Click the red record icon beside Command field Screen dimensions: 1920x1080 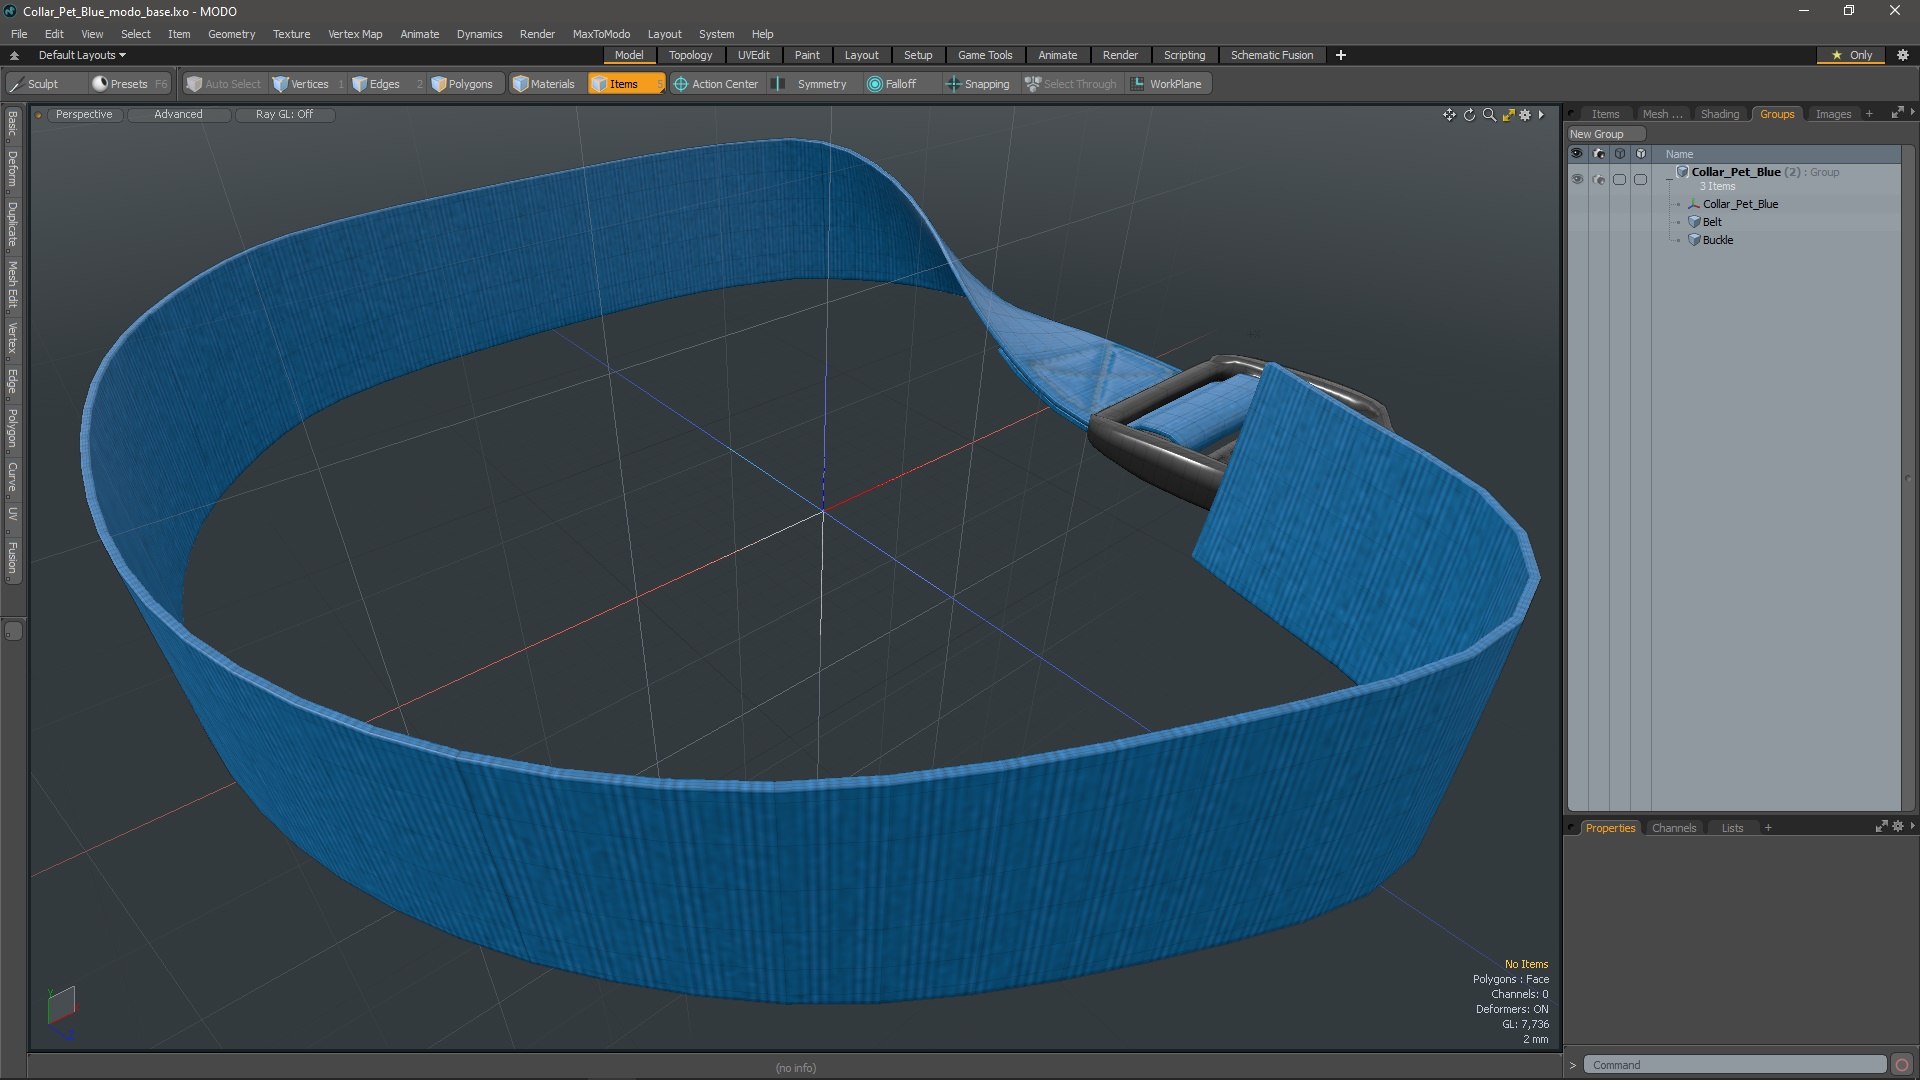coord(1902,1065)
